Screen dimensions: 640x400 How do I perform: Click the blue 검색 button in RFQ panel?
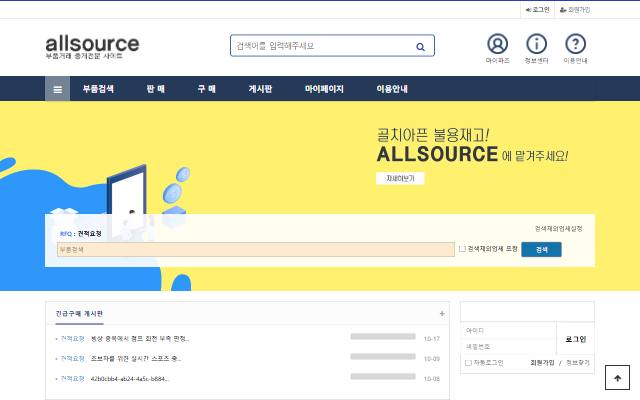[x=541, y=249]
